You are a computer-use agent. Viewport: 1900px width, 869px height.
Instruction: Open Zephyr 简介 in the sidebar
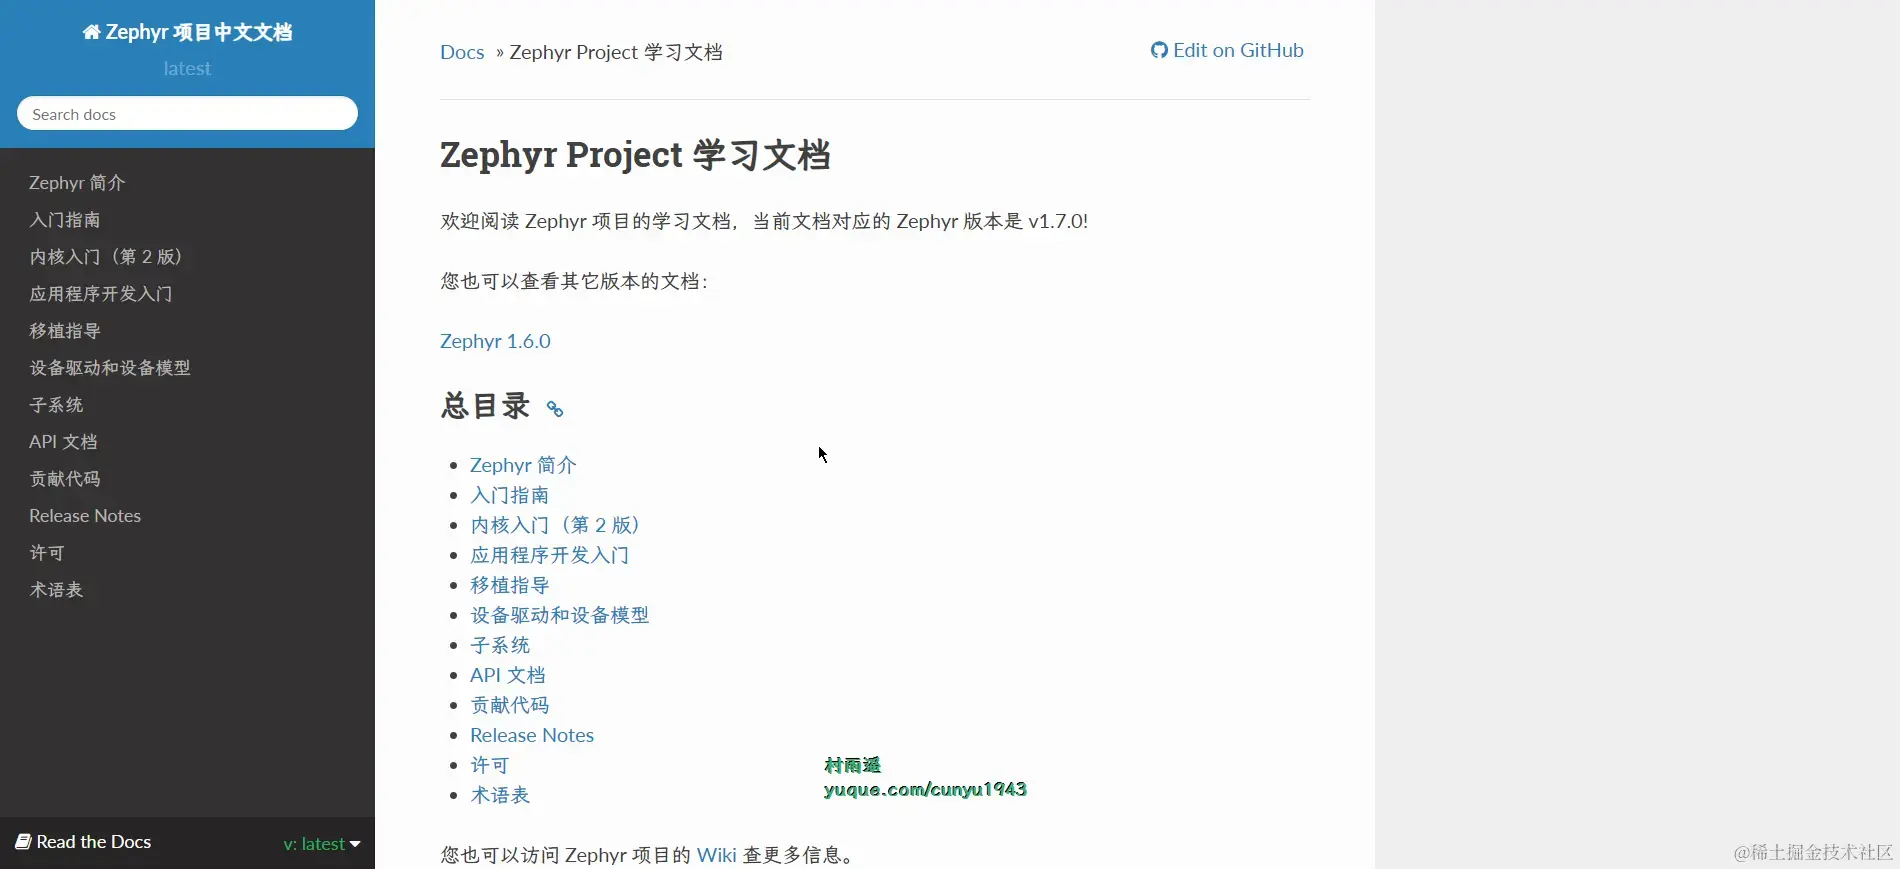click(77, 182)
